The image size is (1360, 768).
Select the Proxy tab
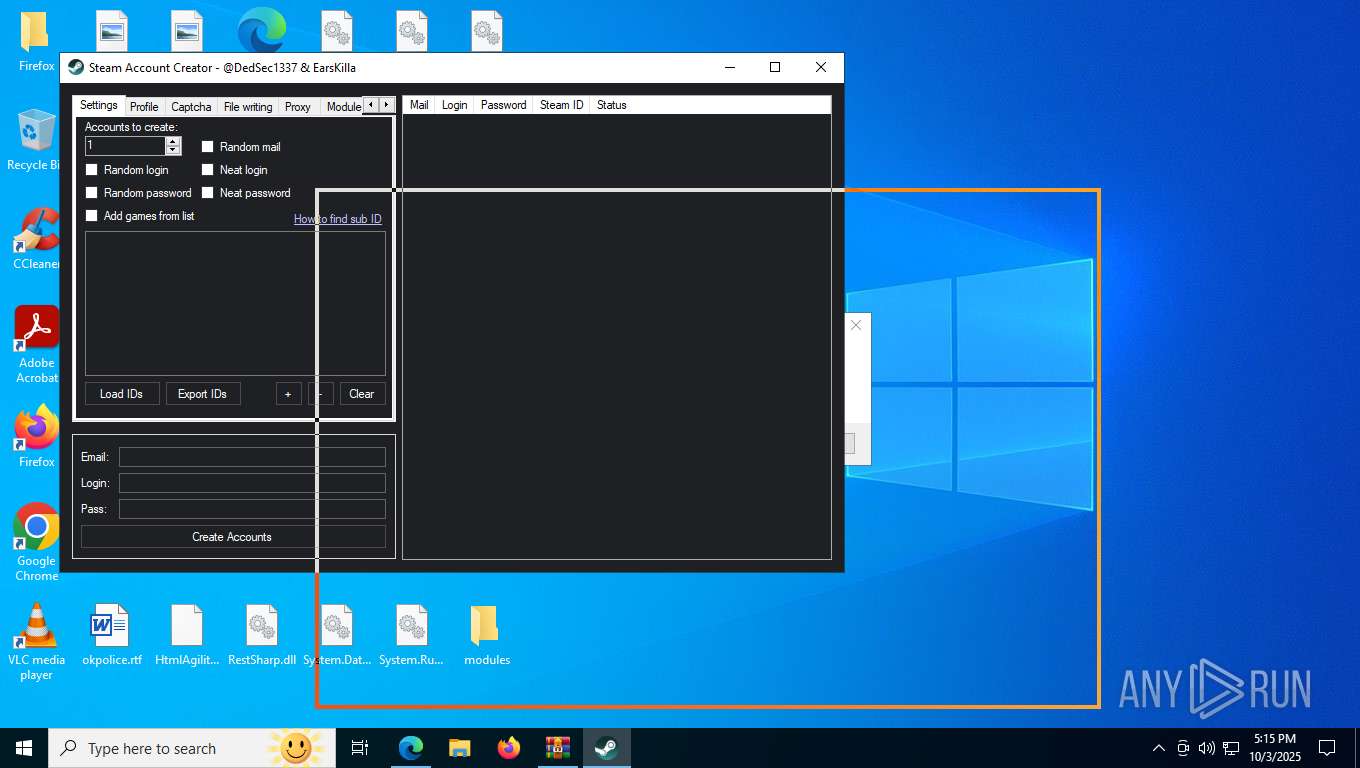pos(298,106)
